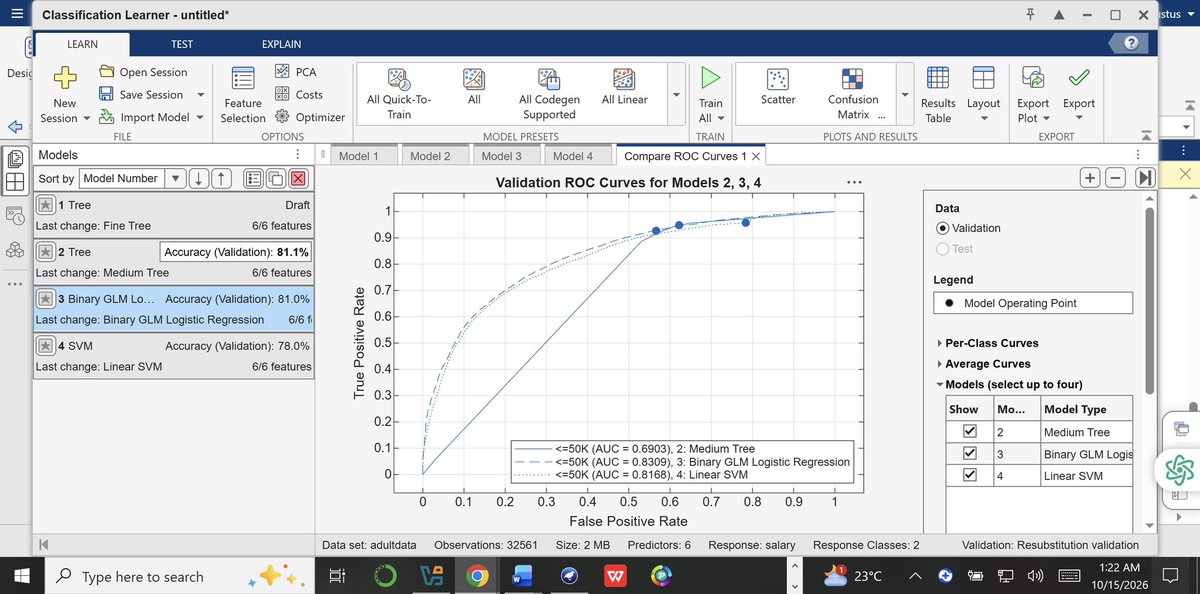This screenshot has width=1200, height=594.
Task: Open the Confusion Matrix plot
Action: coord(853,94)
